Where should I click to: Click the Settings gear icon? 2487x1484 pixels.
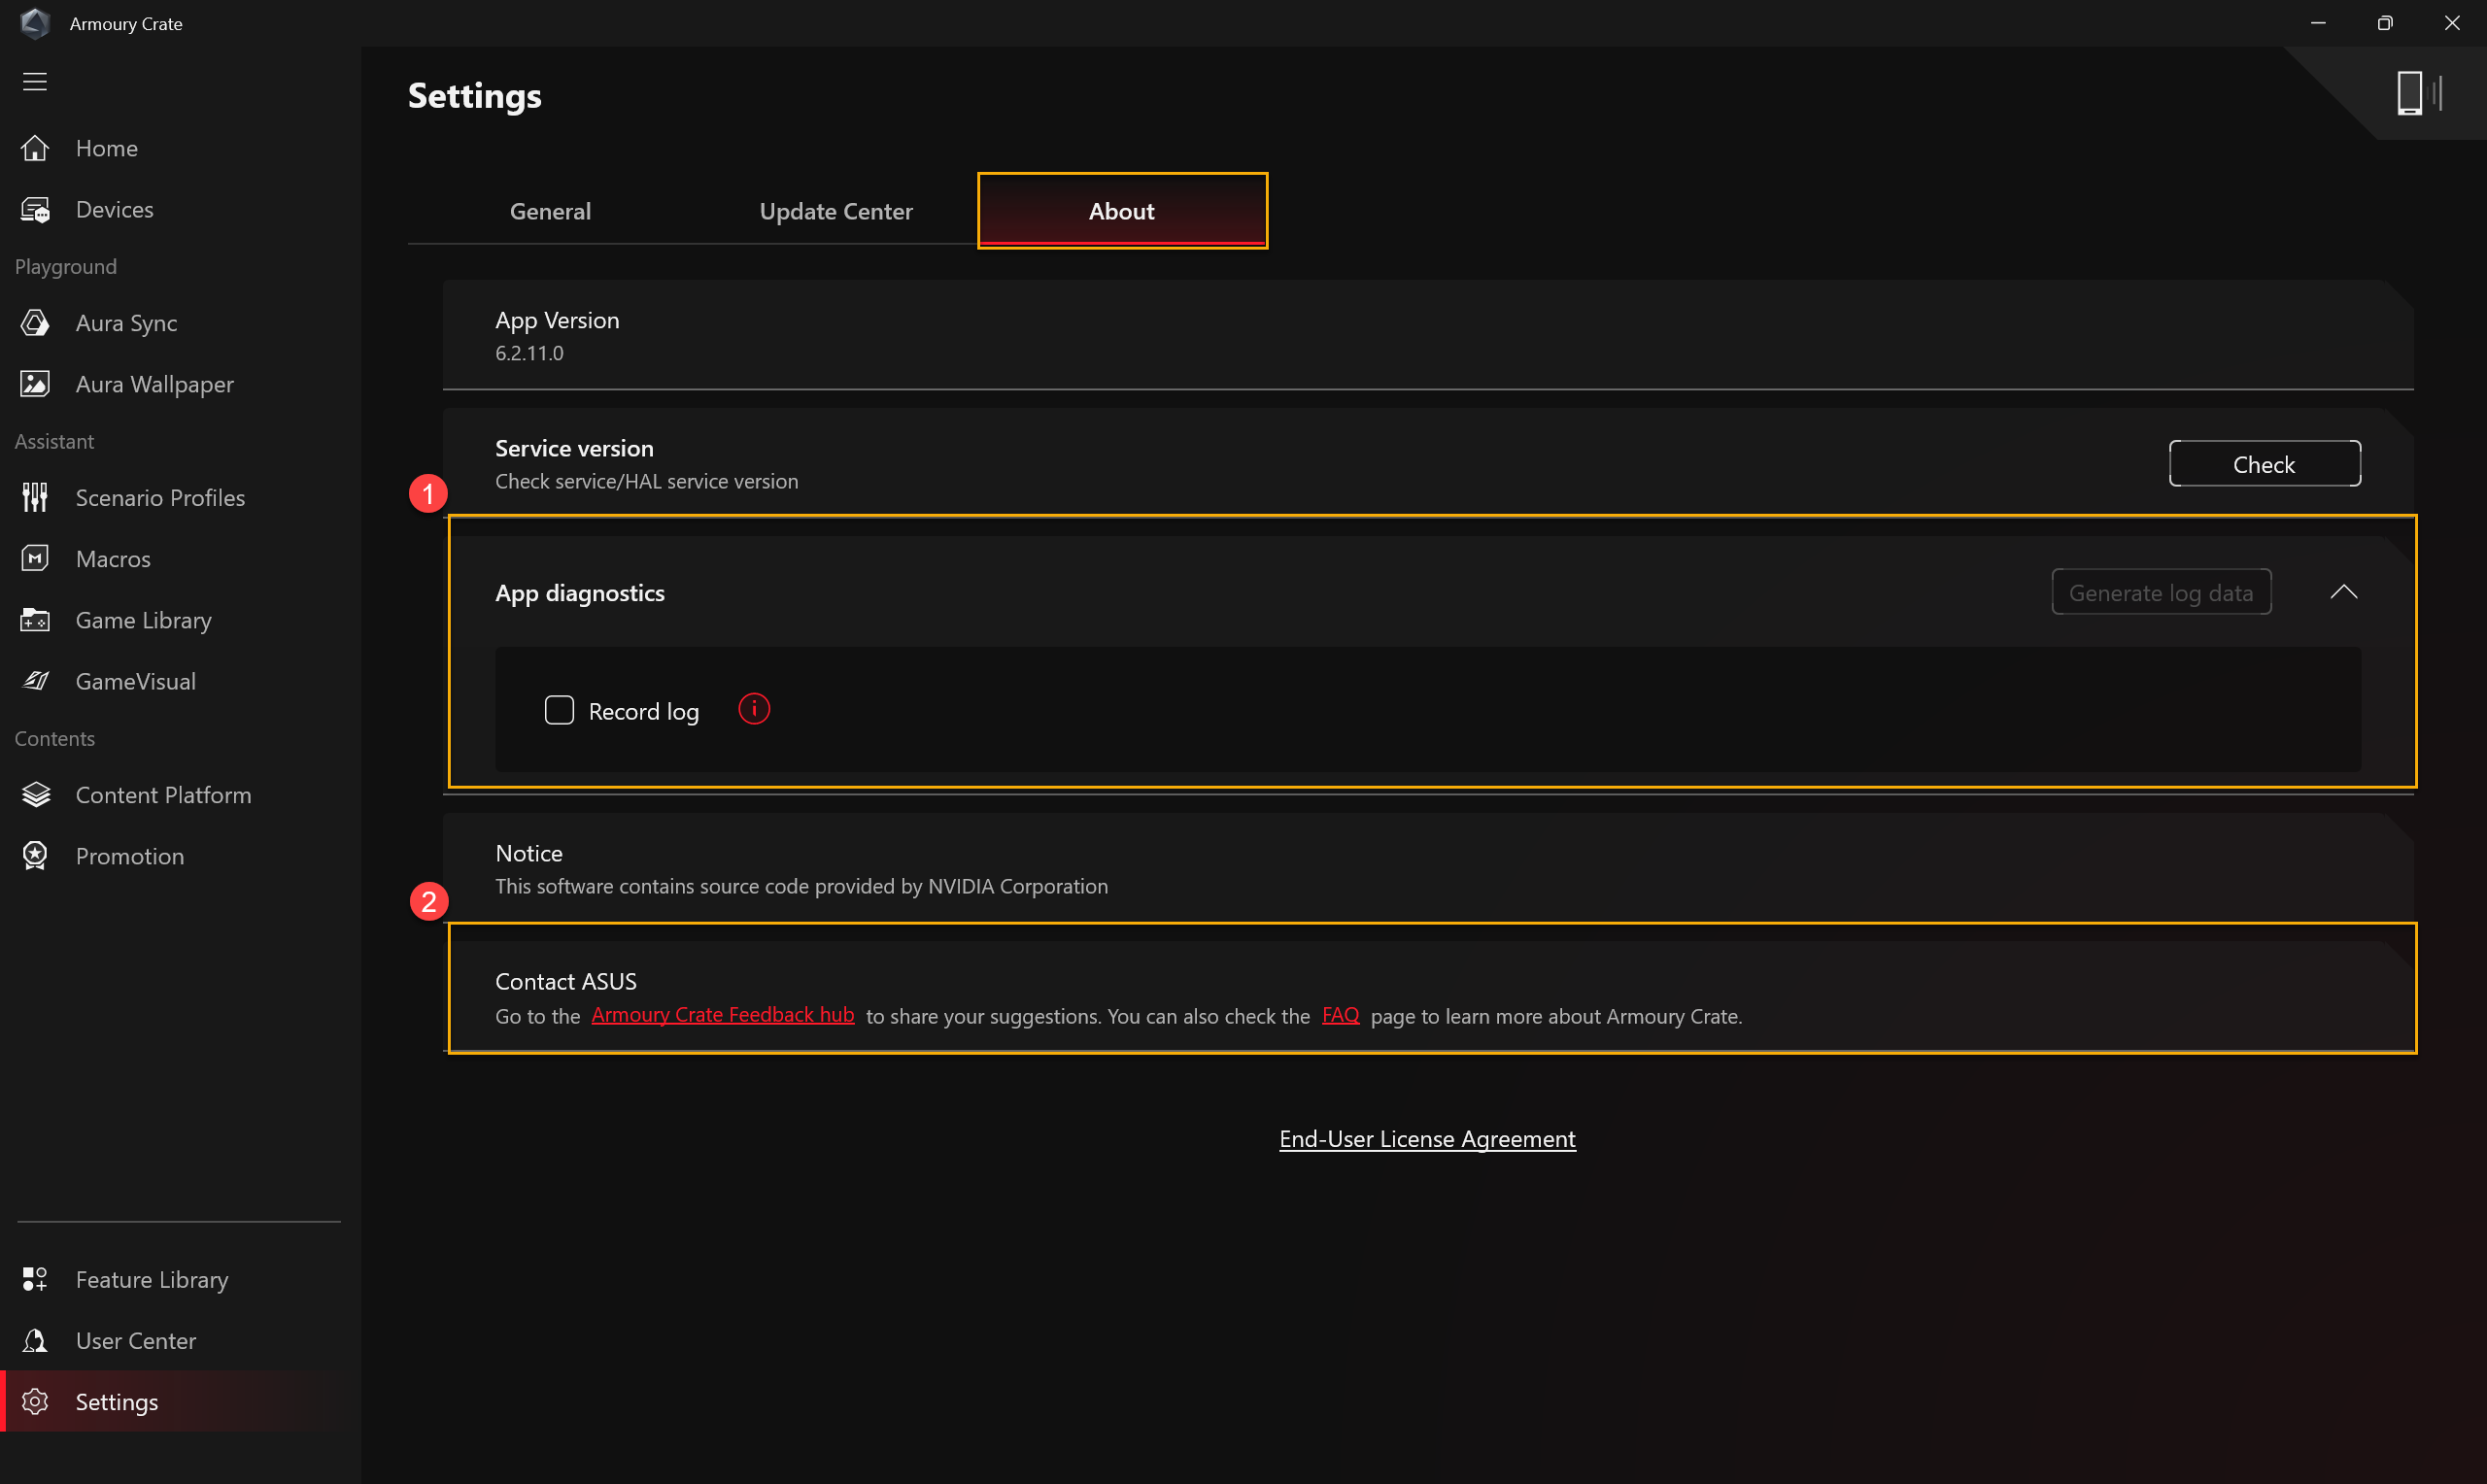35,1402
